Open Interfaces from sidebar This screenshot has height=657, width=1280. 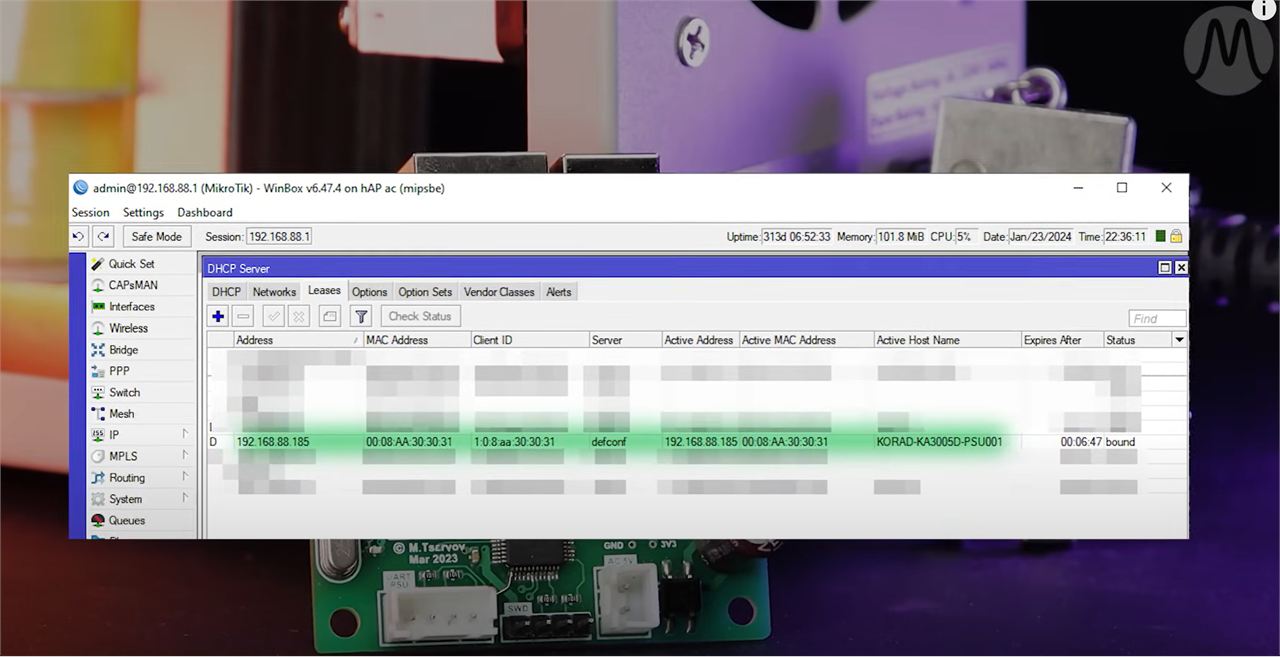point(132,307)
